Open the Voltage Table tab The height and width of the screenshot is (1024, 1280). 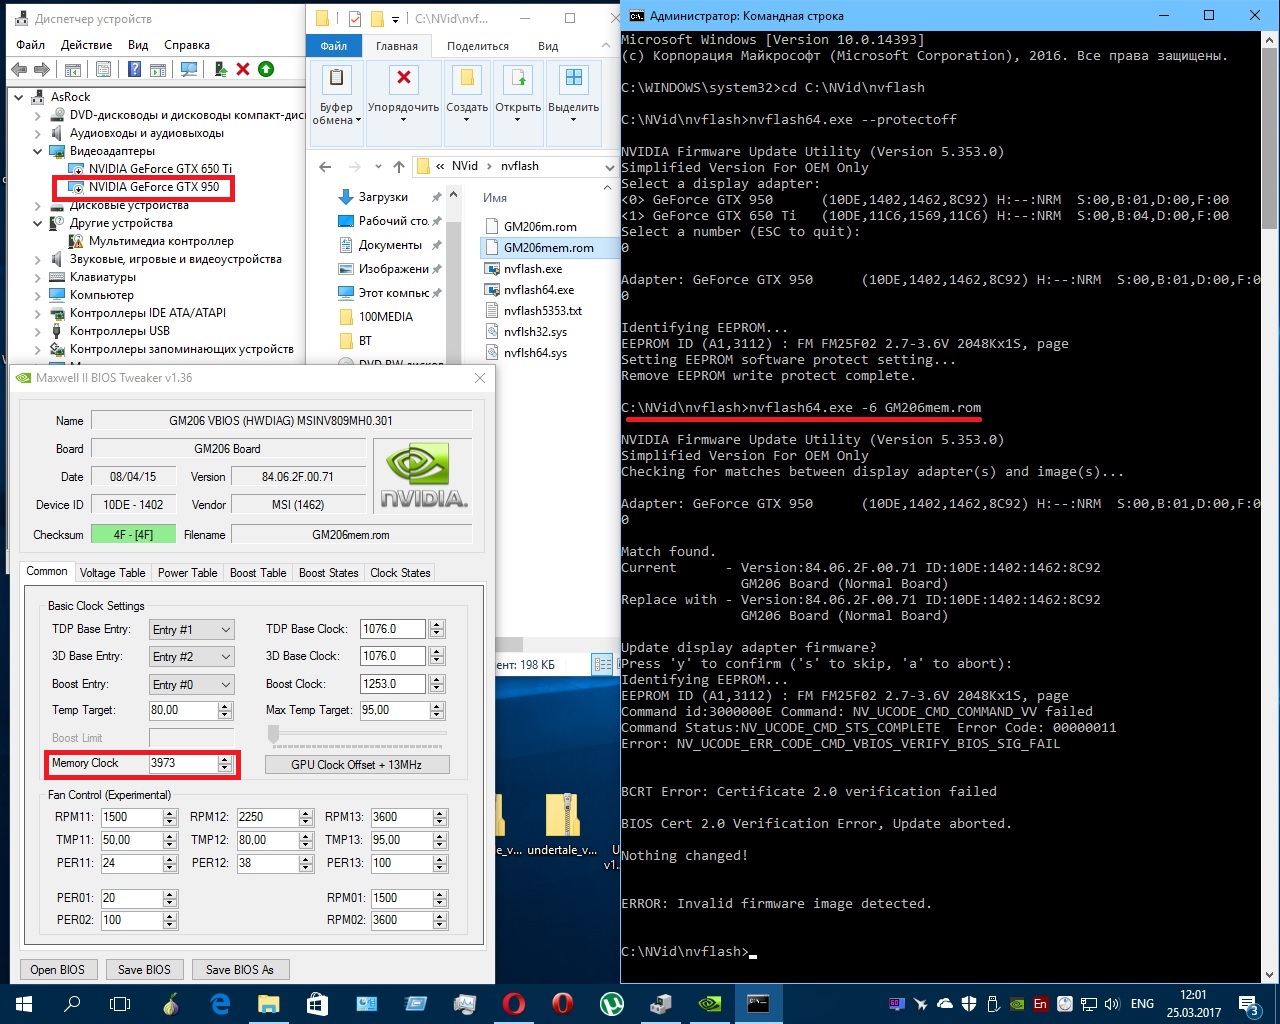tap(112, 573)
